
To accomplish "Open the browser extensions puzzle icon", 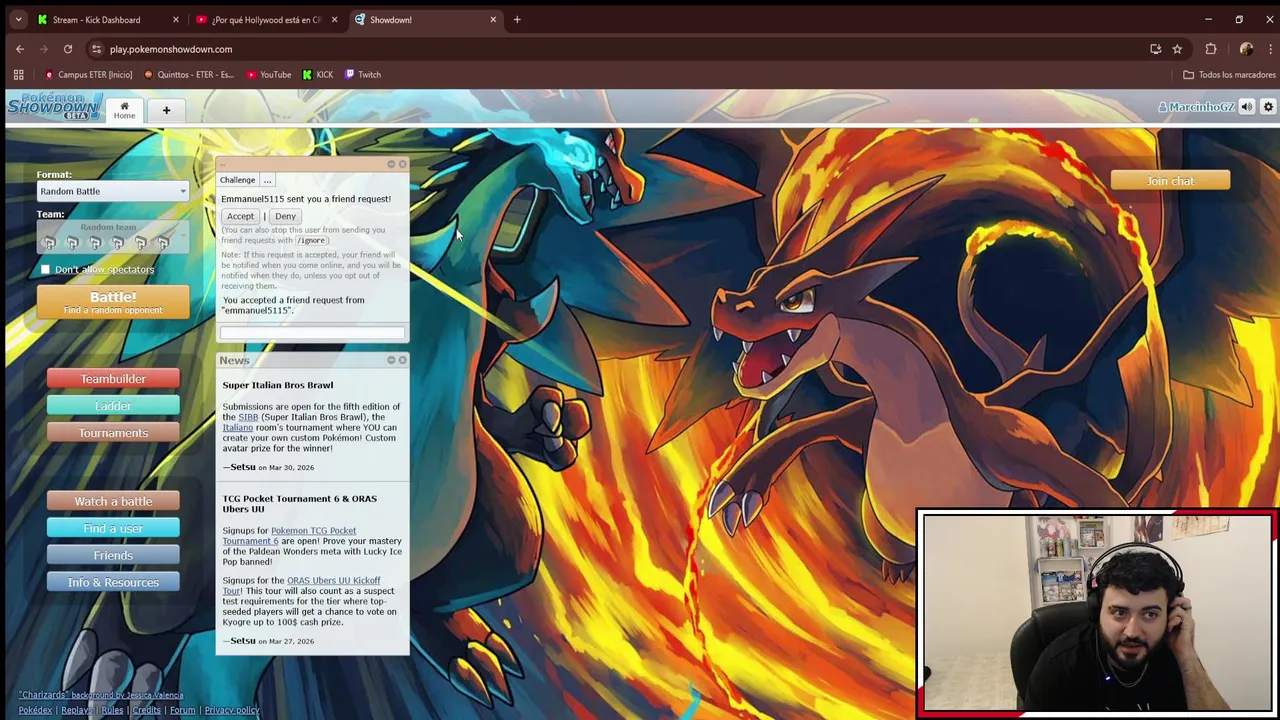I will [x=1211, y=49].
